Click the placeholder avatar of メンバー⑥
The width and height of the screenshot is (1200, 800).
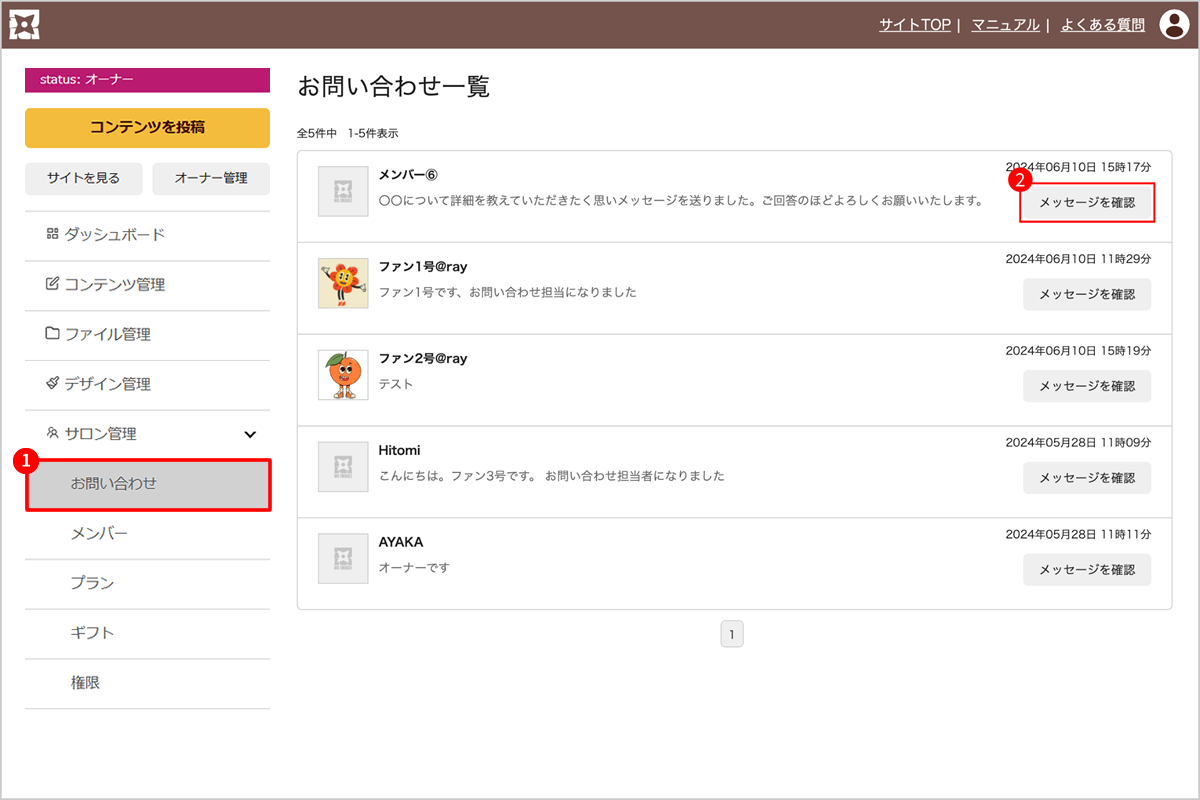[343, 191]
